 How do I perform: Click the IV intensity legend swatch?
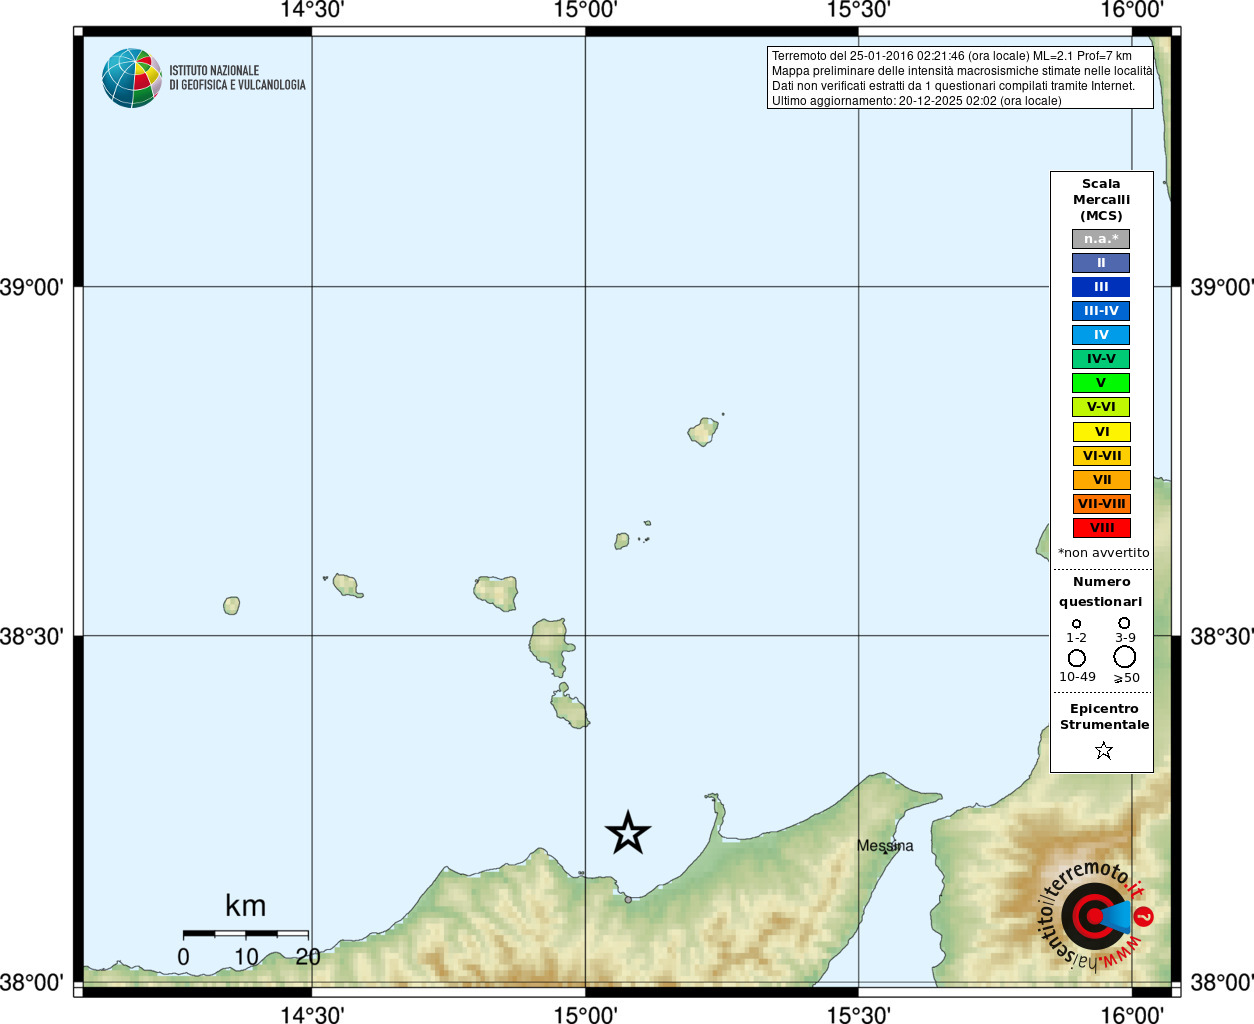pyautogui.click(x=1101, y=335)
